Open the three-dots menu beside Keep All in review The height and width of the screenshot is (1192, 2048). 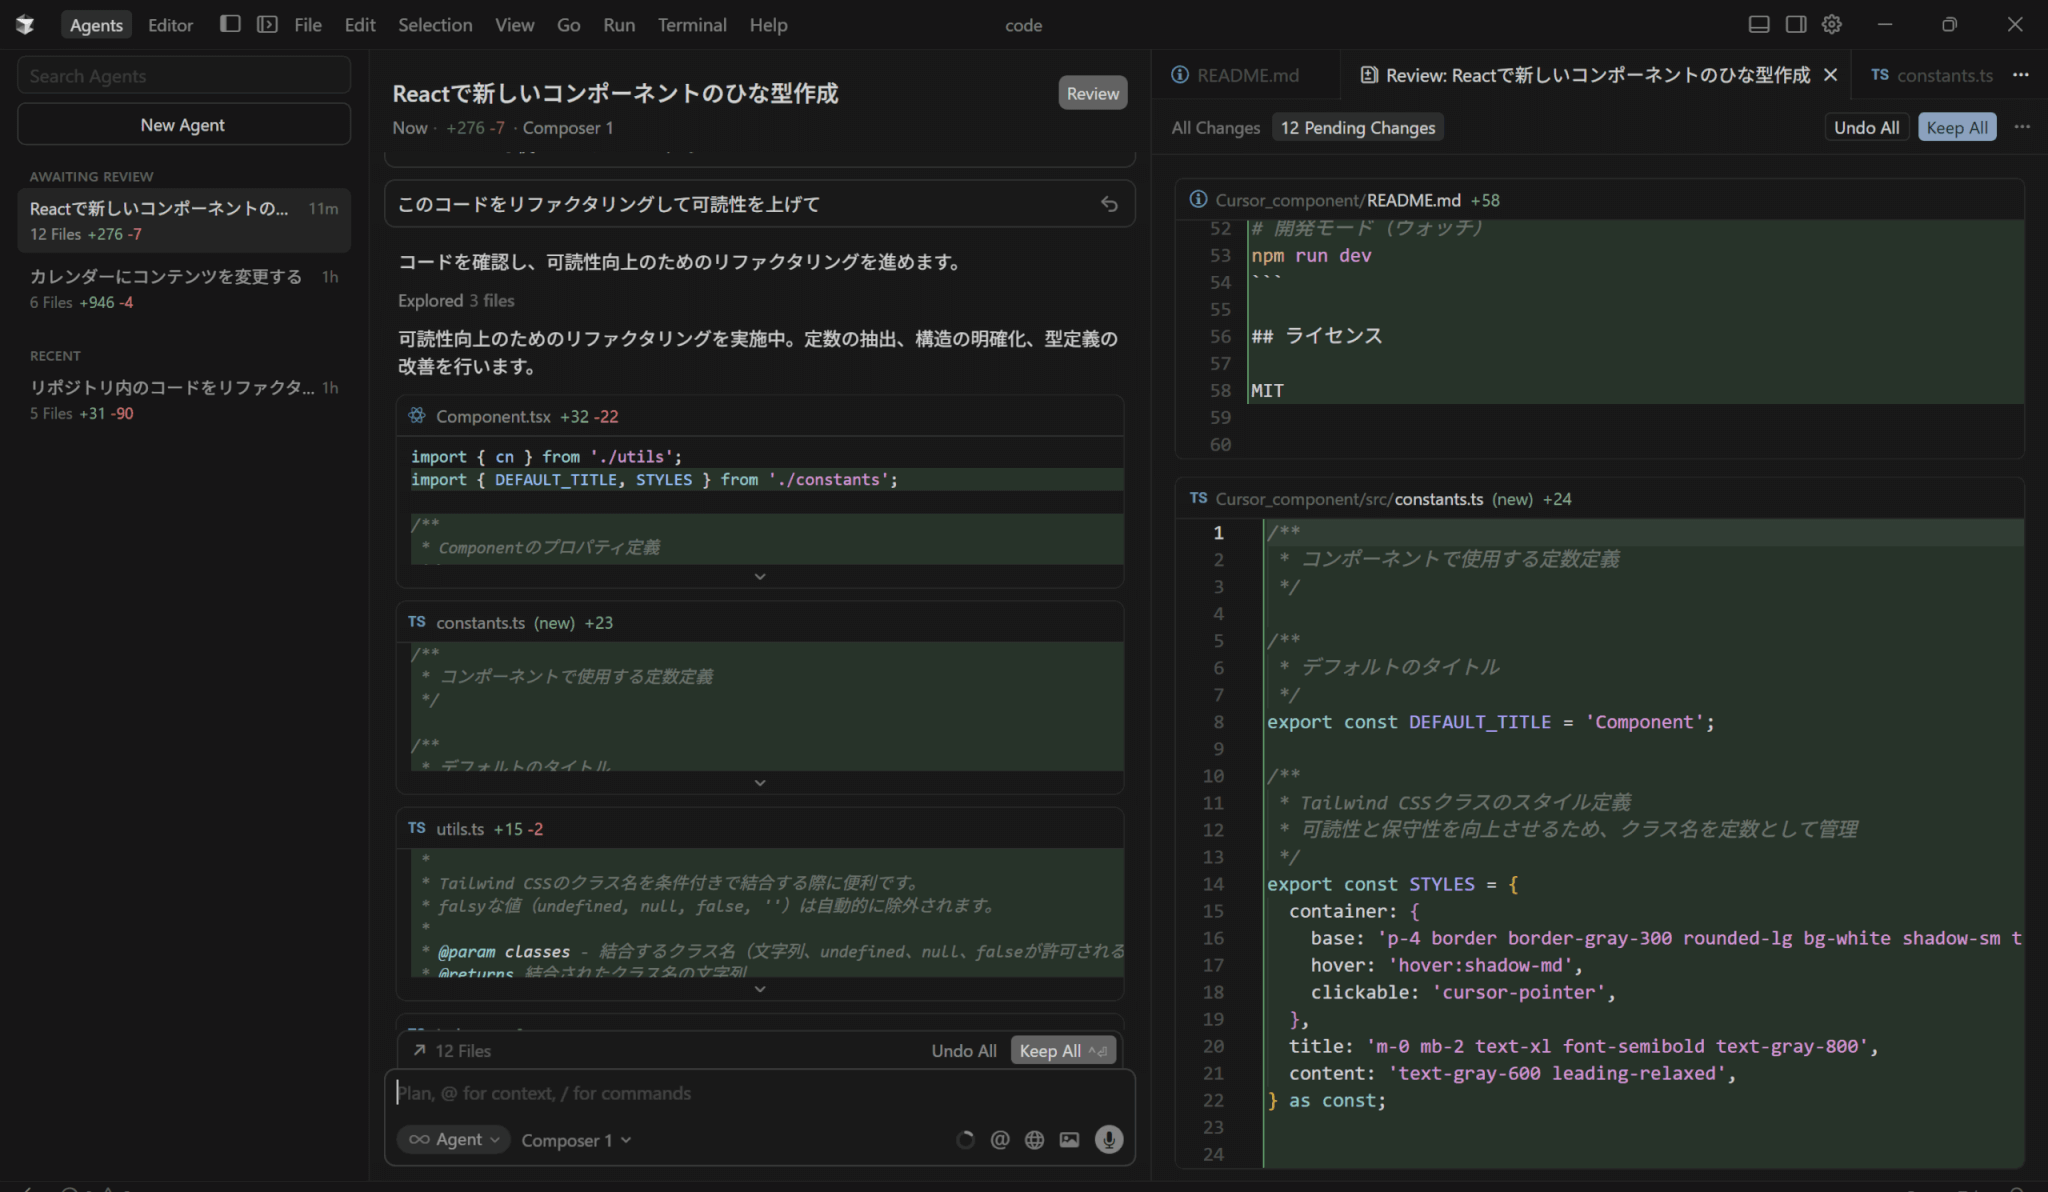(x=2022, y=127)
